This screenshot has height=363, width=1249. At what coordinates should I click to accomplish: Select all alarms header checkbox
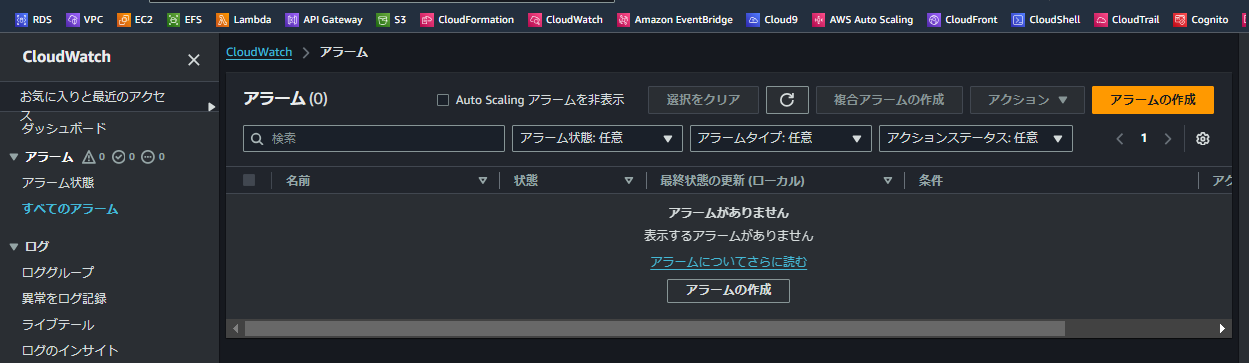[x=249, y=180]
